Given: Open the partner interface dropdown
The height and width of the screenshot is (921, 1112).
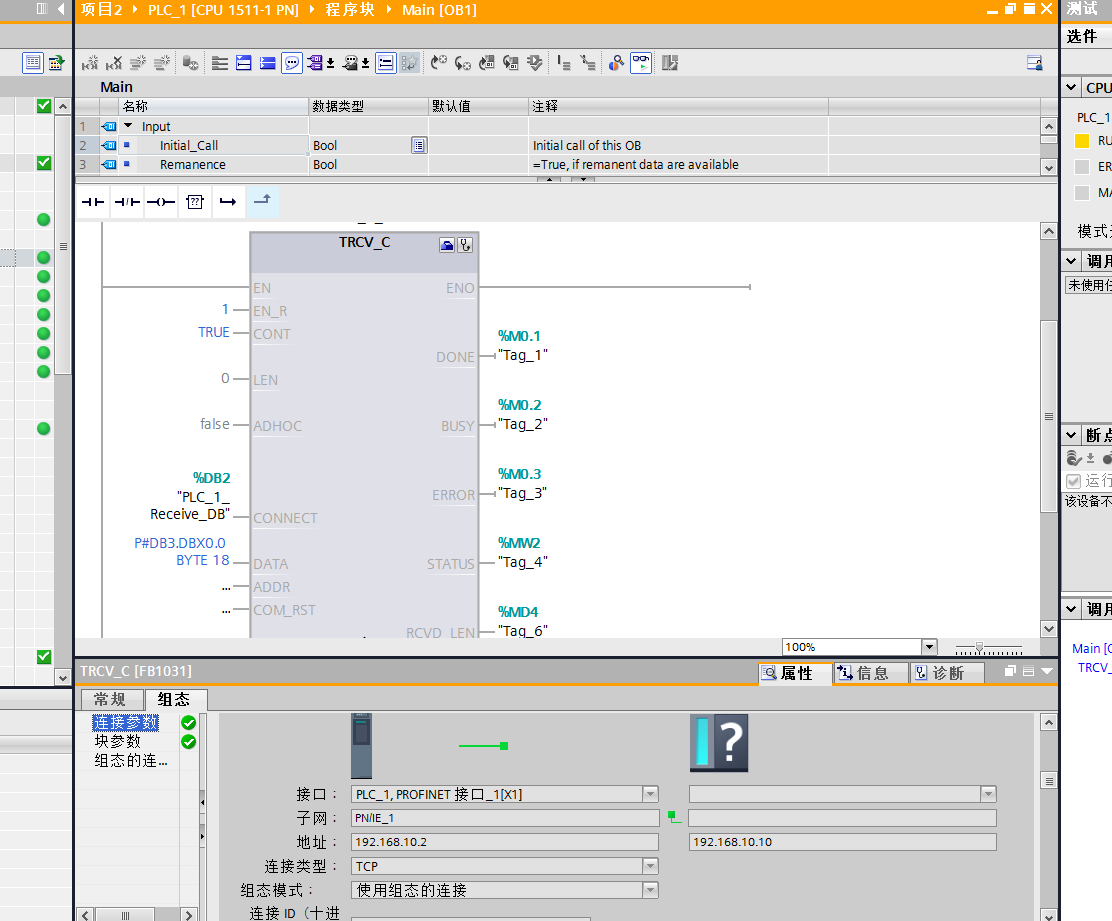Looking at the screenshot, I should [x=988, y=794].
